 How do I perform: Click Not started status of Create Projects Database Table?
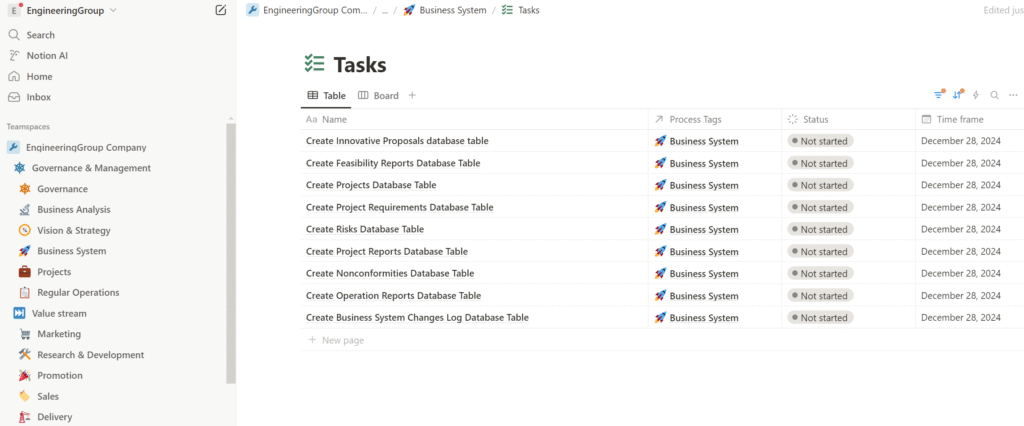point(820,185)
